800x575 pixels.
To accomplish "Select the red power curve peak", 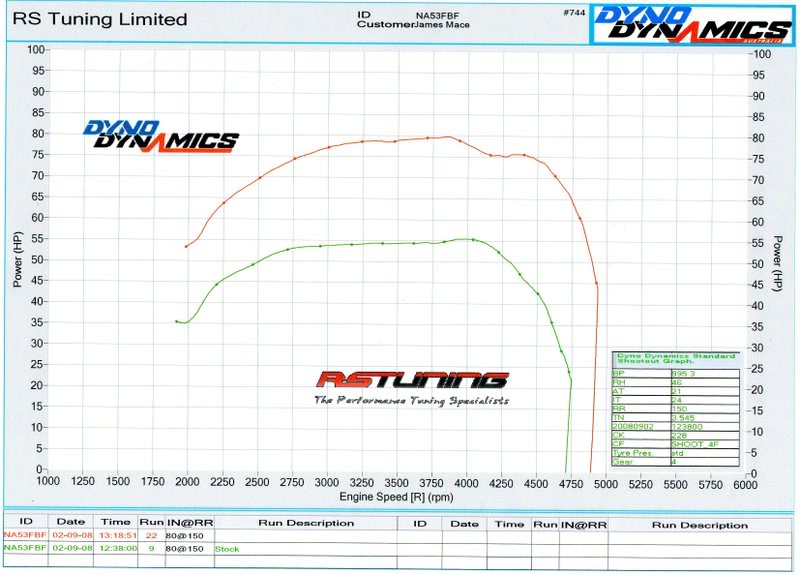I will (446, 137).
